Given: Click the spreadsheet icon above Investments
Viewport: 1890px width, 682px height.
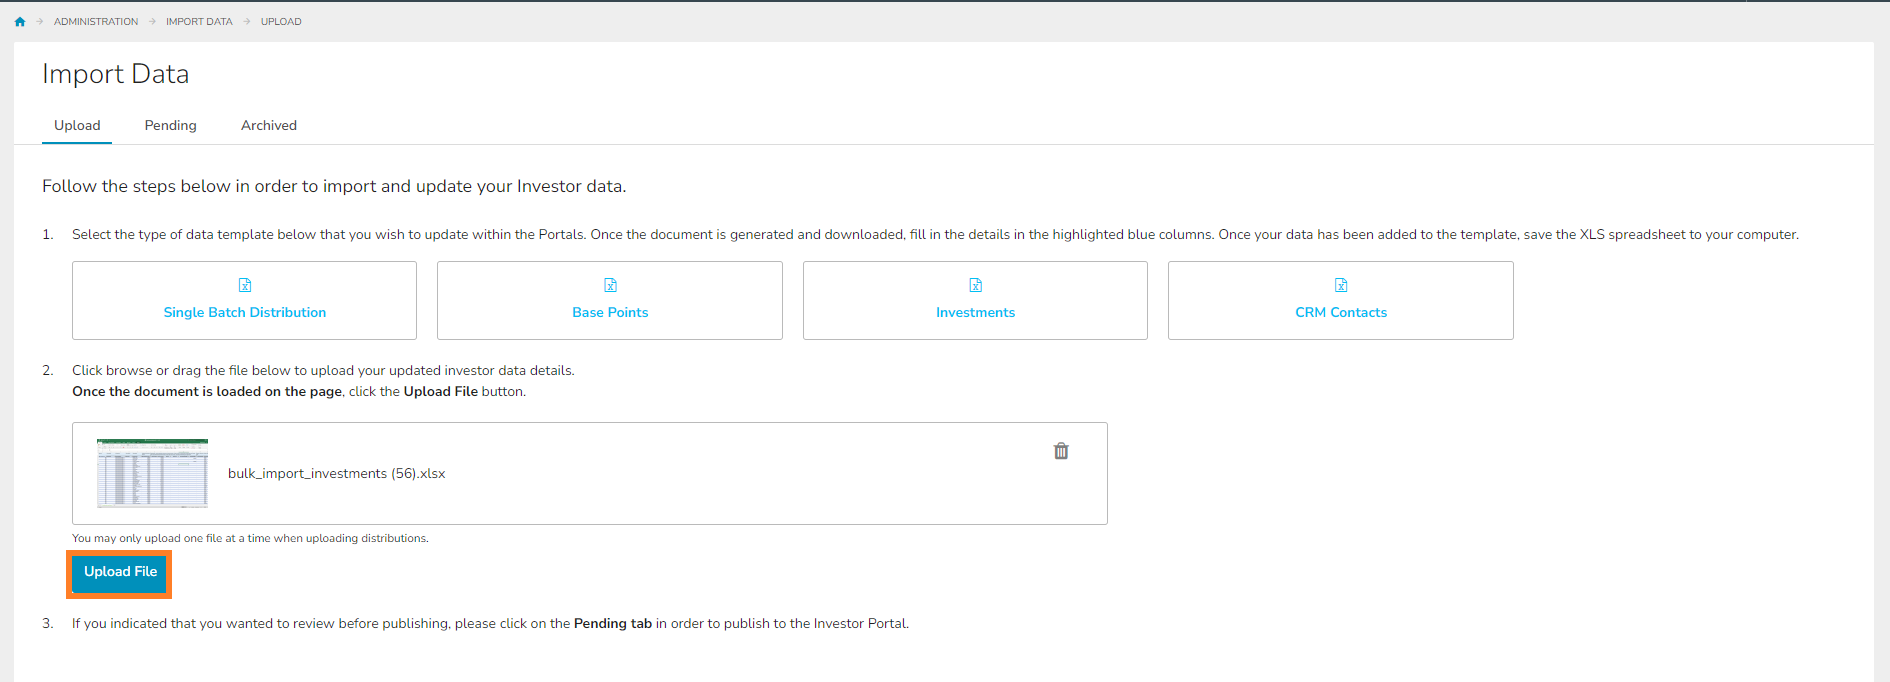Looking at the screenshot, I should click(976, 285).
